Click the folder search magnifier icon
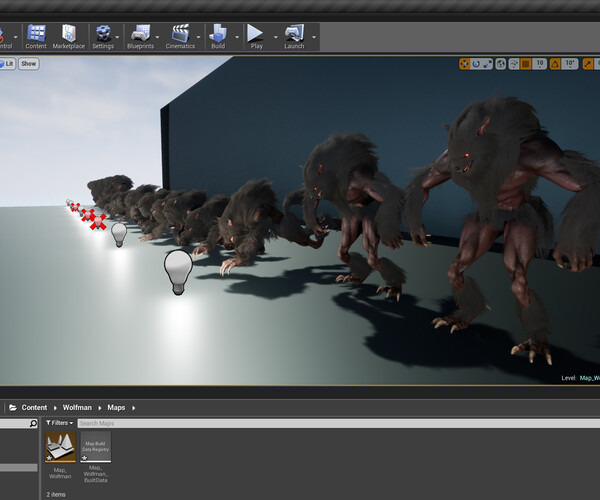 pyautogui.click(x=33, y=423)
